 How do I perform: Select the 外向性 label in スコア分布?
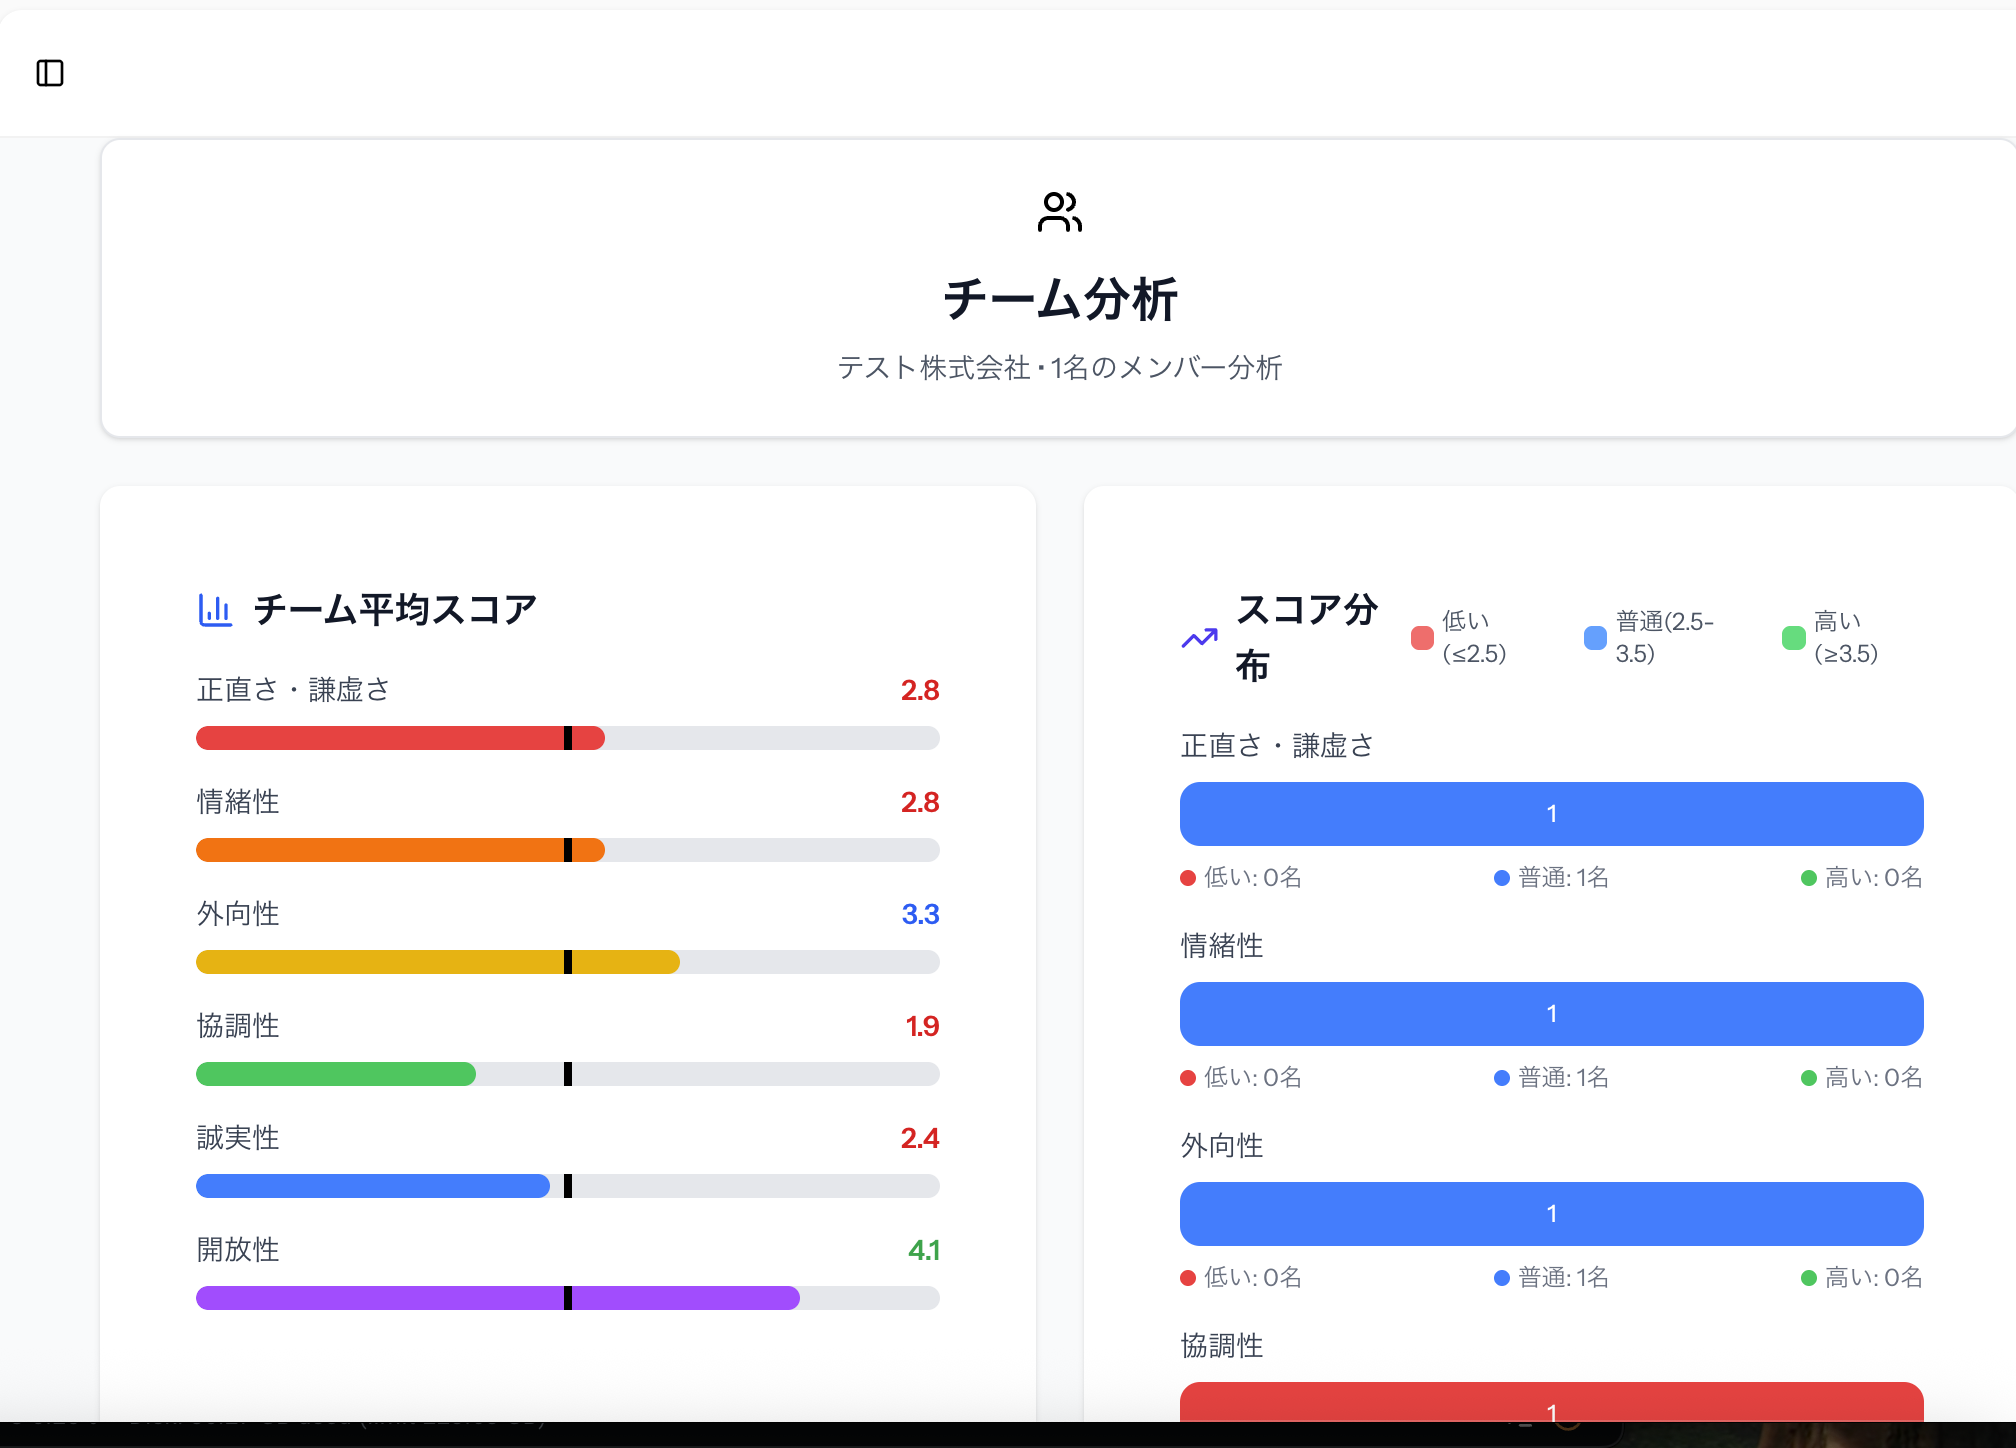coord(1221,1146)
